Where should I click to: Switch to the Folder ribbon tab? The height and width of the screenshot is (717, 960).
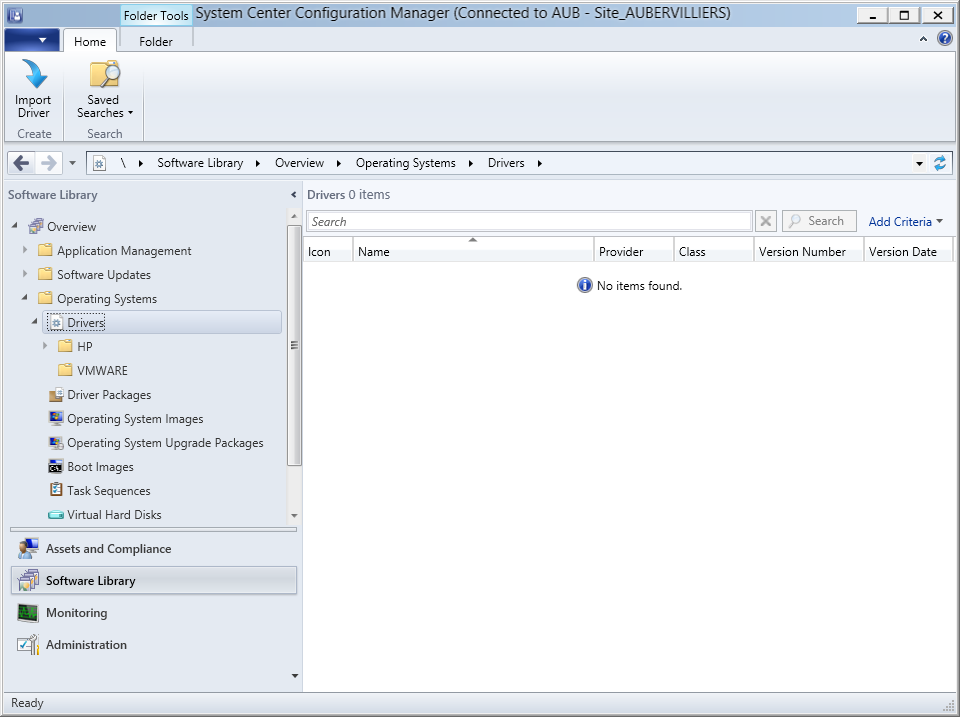point(156,41)
